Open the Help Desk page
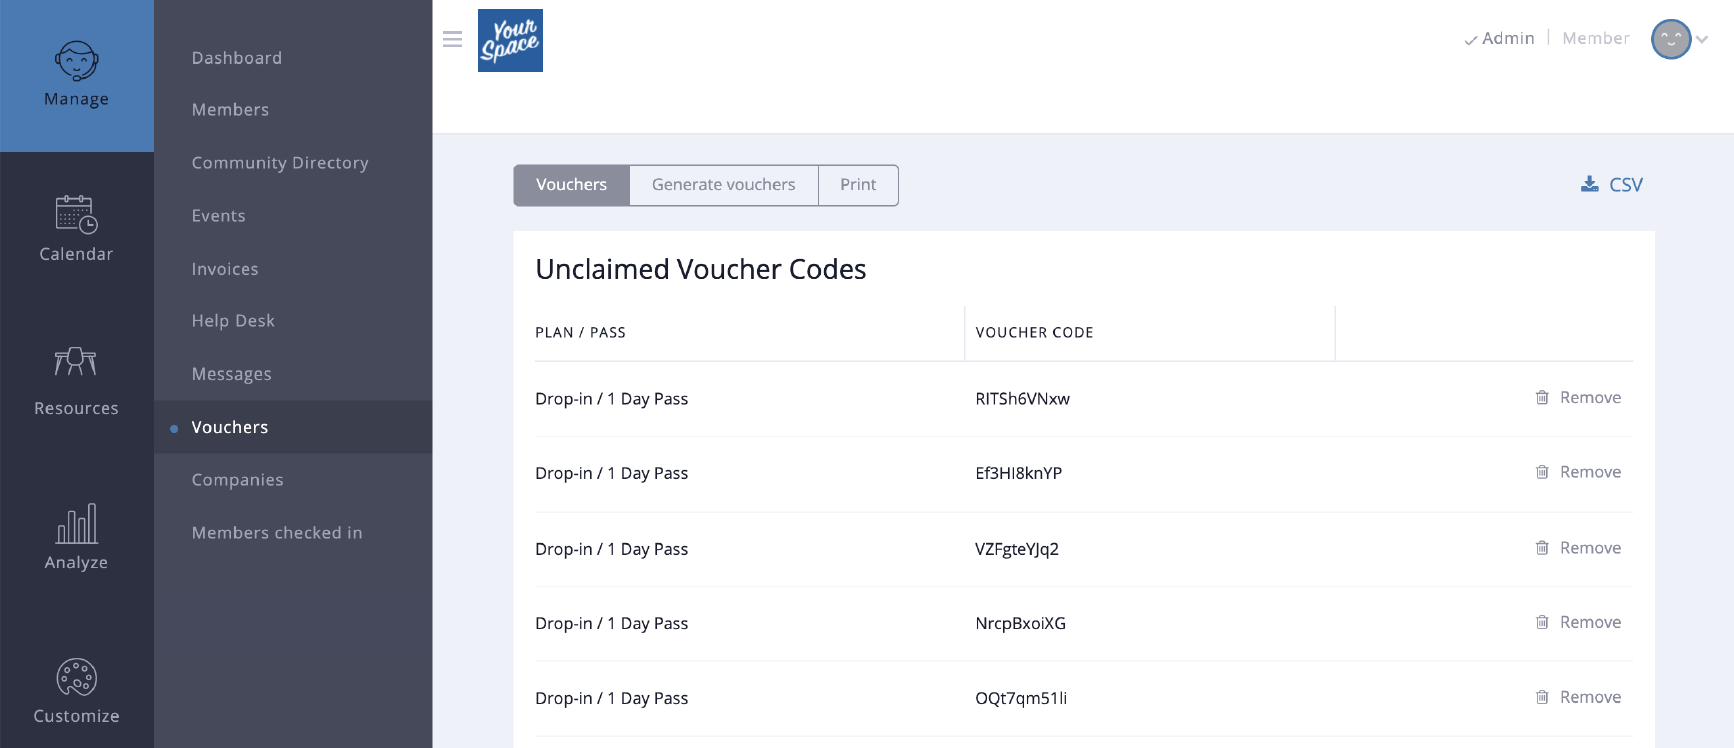Image resolution: width=1734 pixels, height=748 pixels. [233, 320]
